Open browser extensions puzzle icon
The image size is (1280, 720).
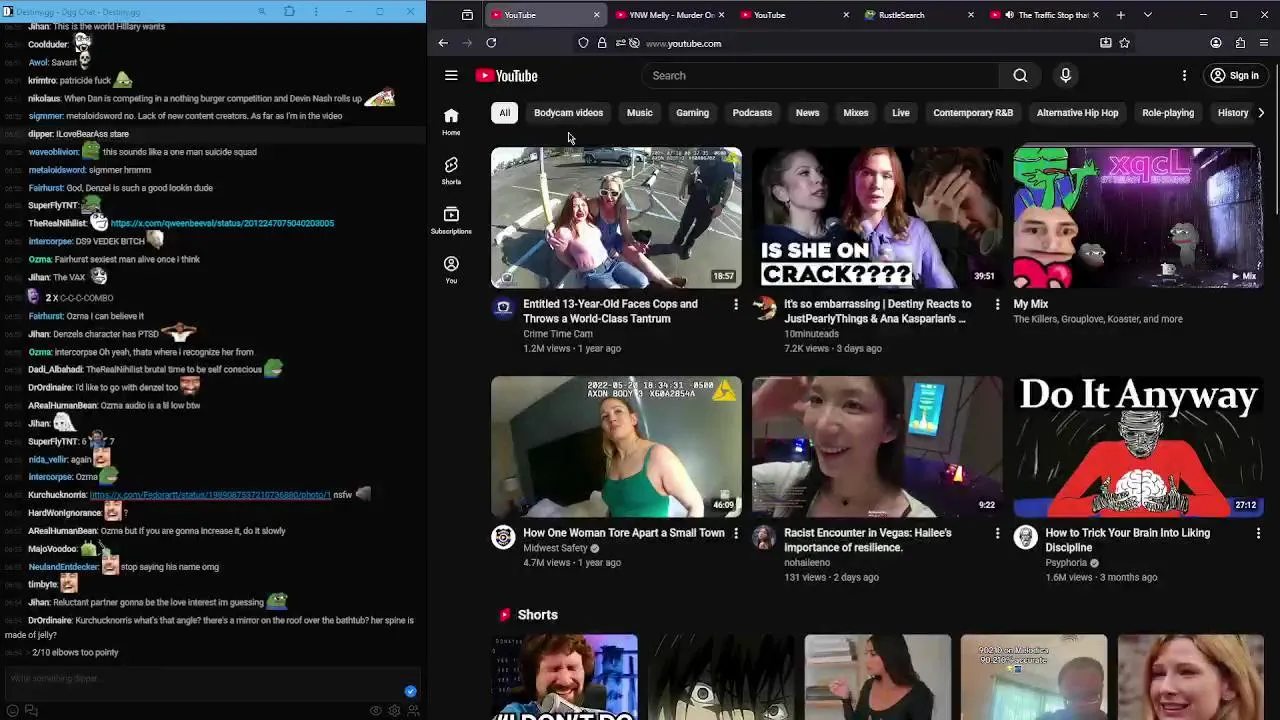pos(1240,43)
